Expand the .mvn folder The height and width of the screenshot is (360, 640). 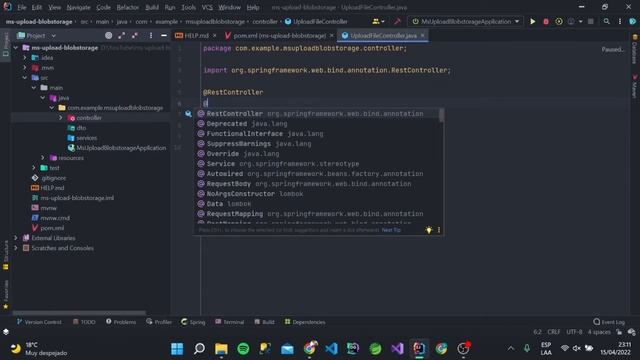[x=24, y=67]
